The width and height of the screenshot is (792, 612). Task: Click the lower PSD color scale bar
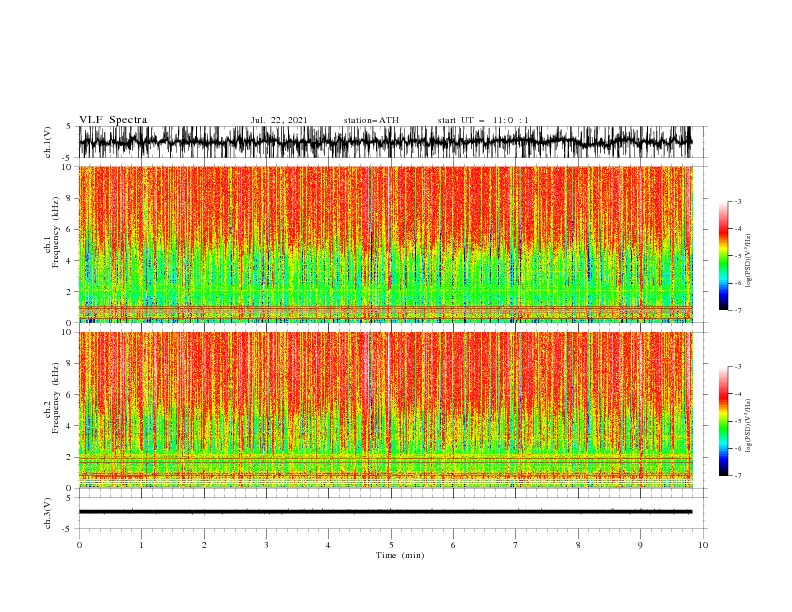[723, 421]
